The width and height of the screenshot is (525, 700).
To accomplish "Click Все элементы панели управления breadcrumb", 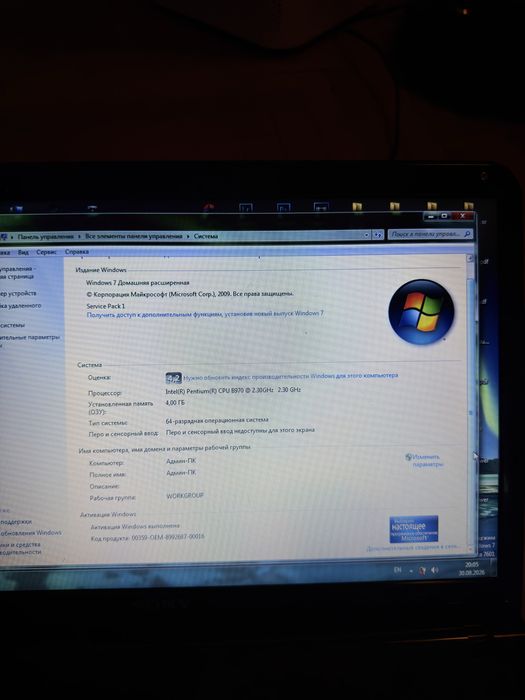I will (134, 236).
